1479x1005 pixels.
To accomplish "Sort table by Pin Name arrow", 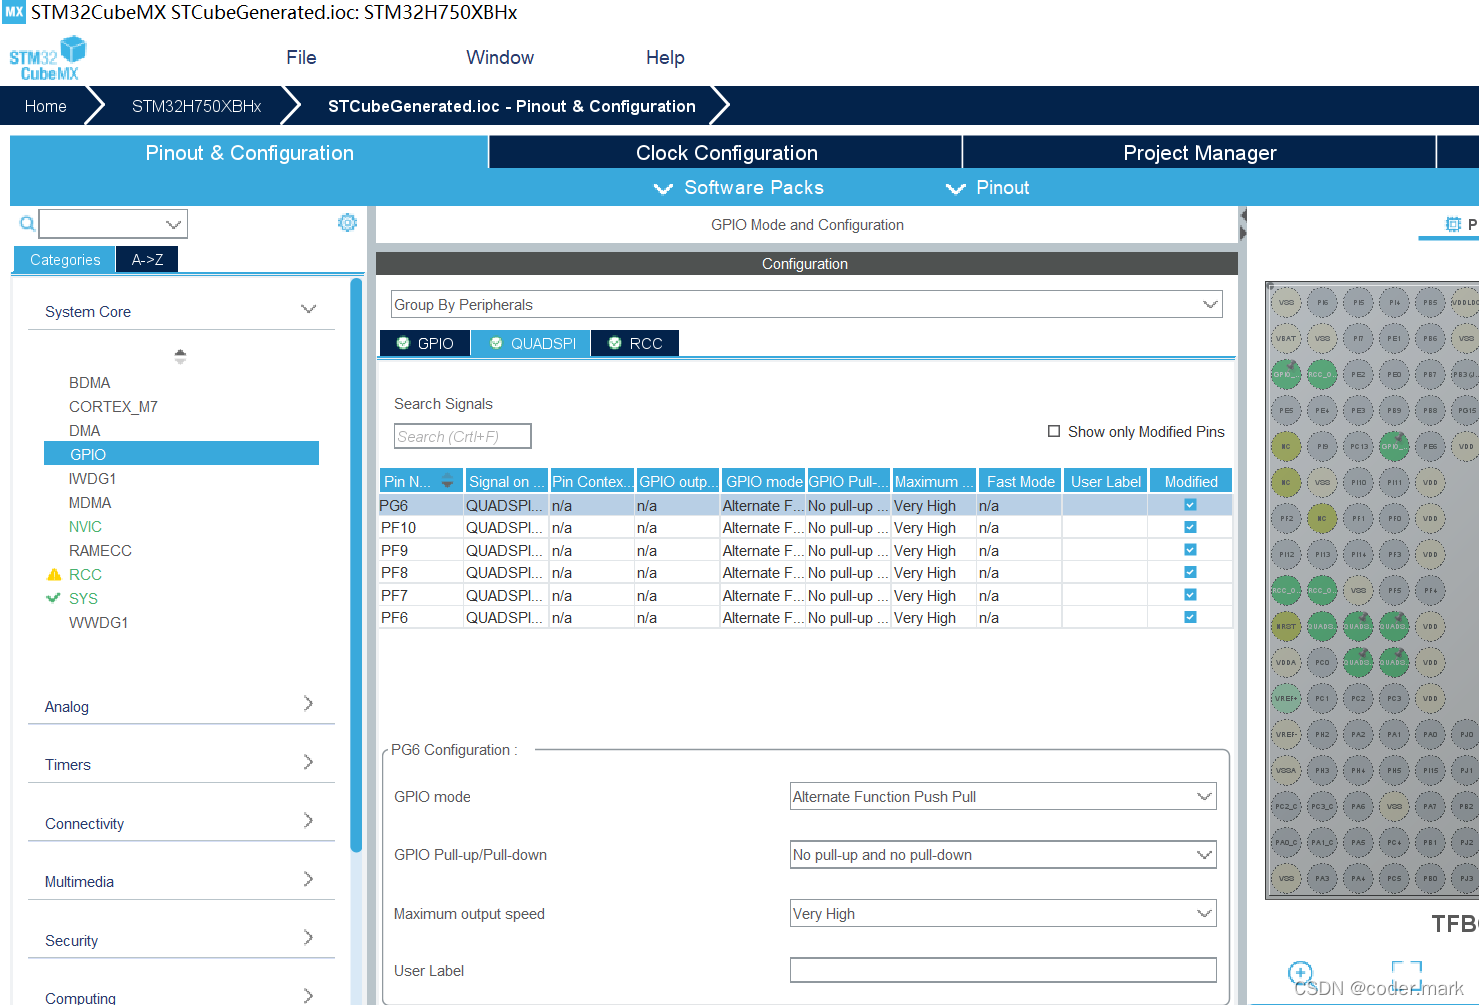I will pos(447,482).
